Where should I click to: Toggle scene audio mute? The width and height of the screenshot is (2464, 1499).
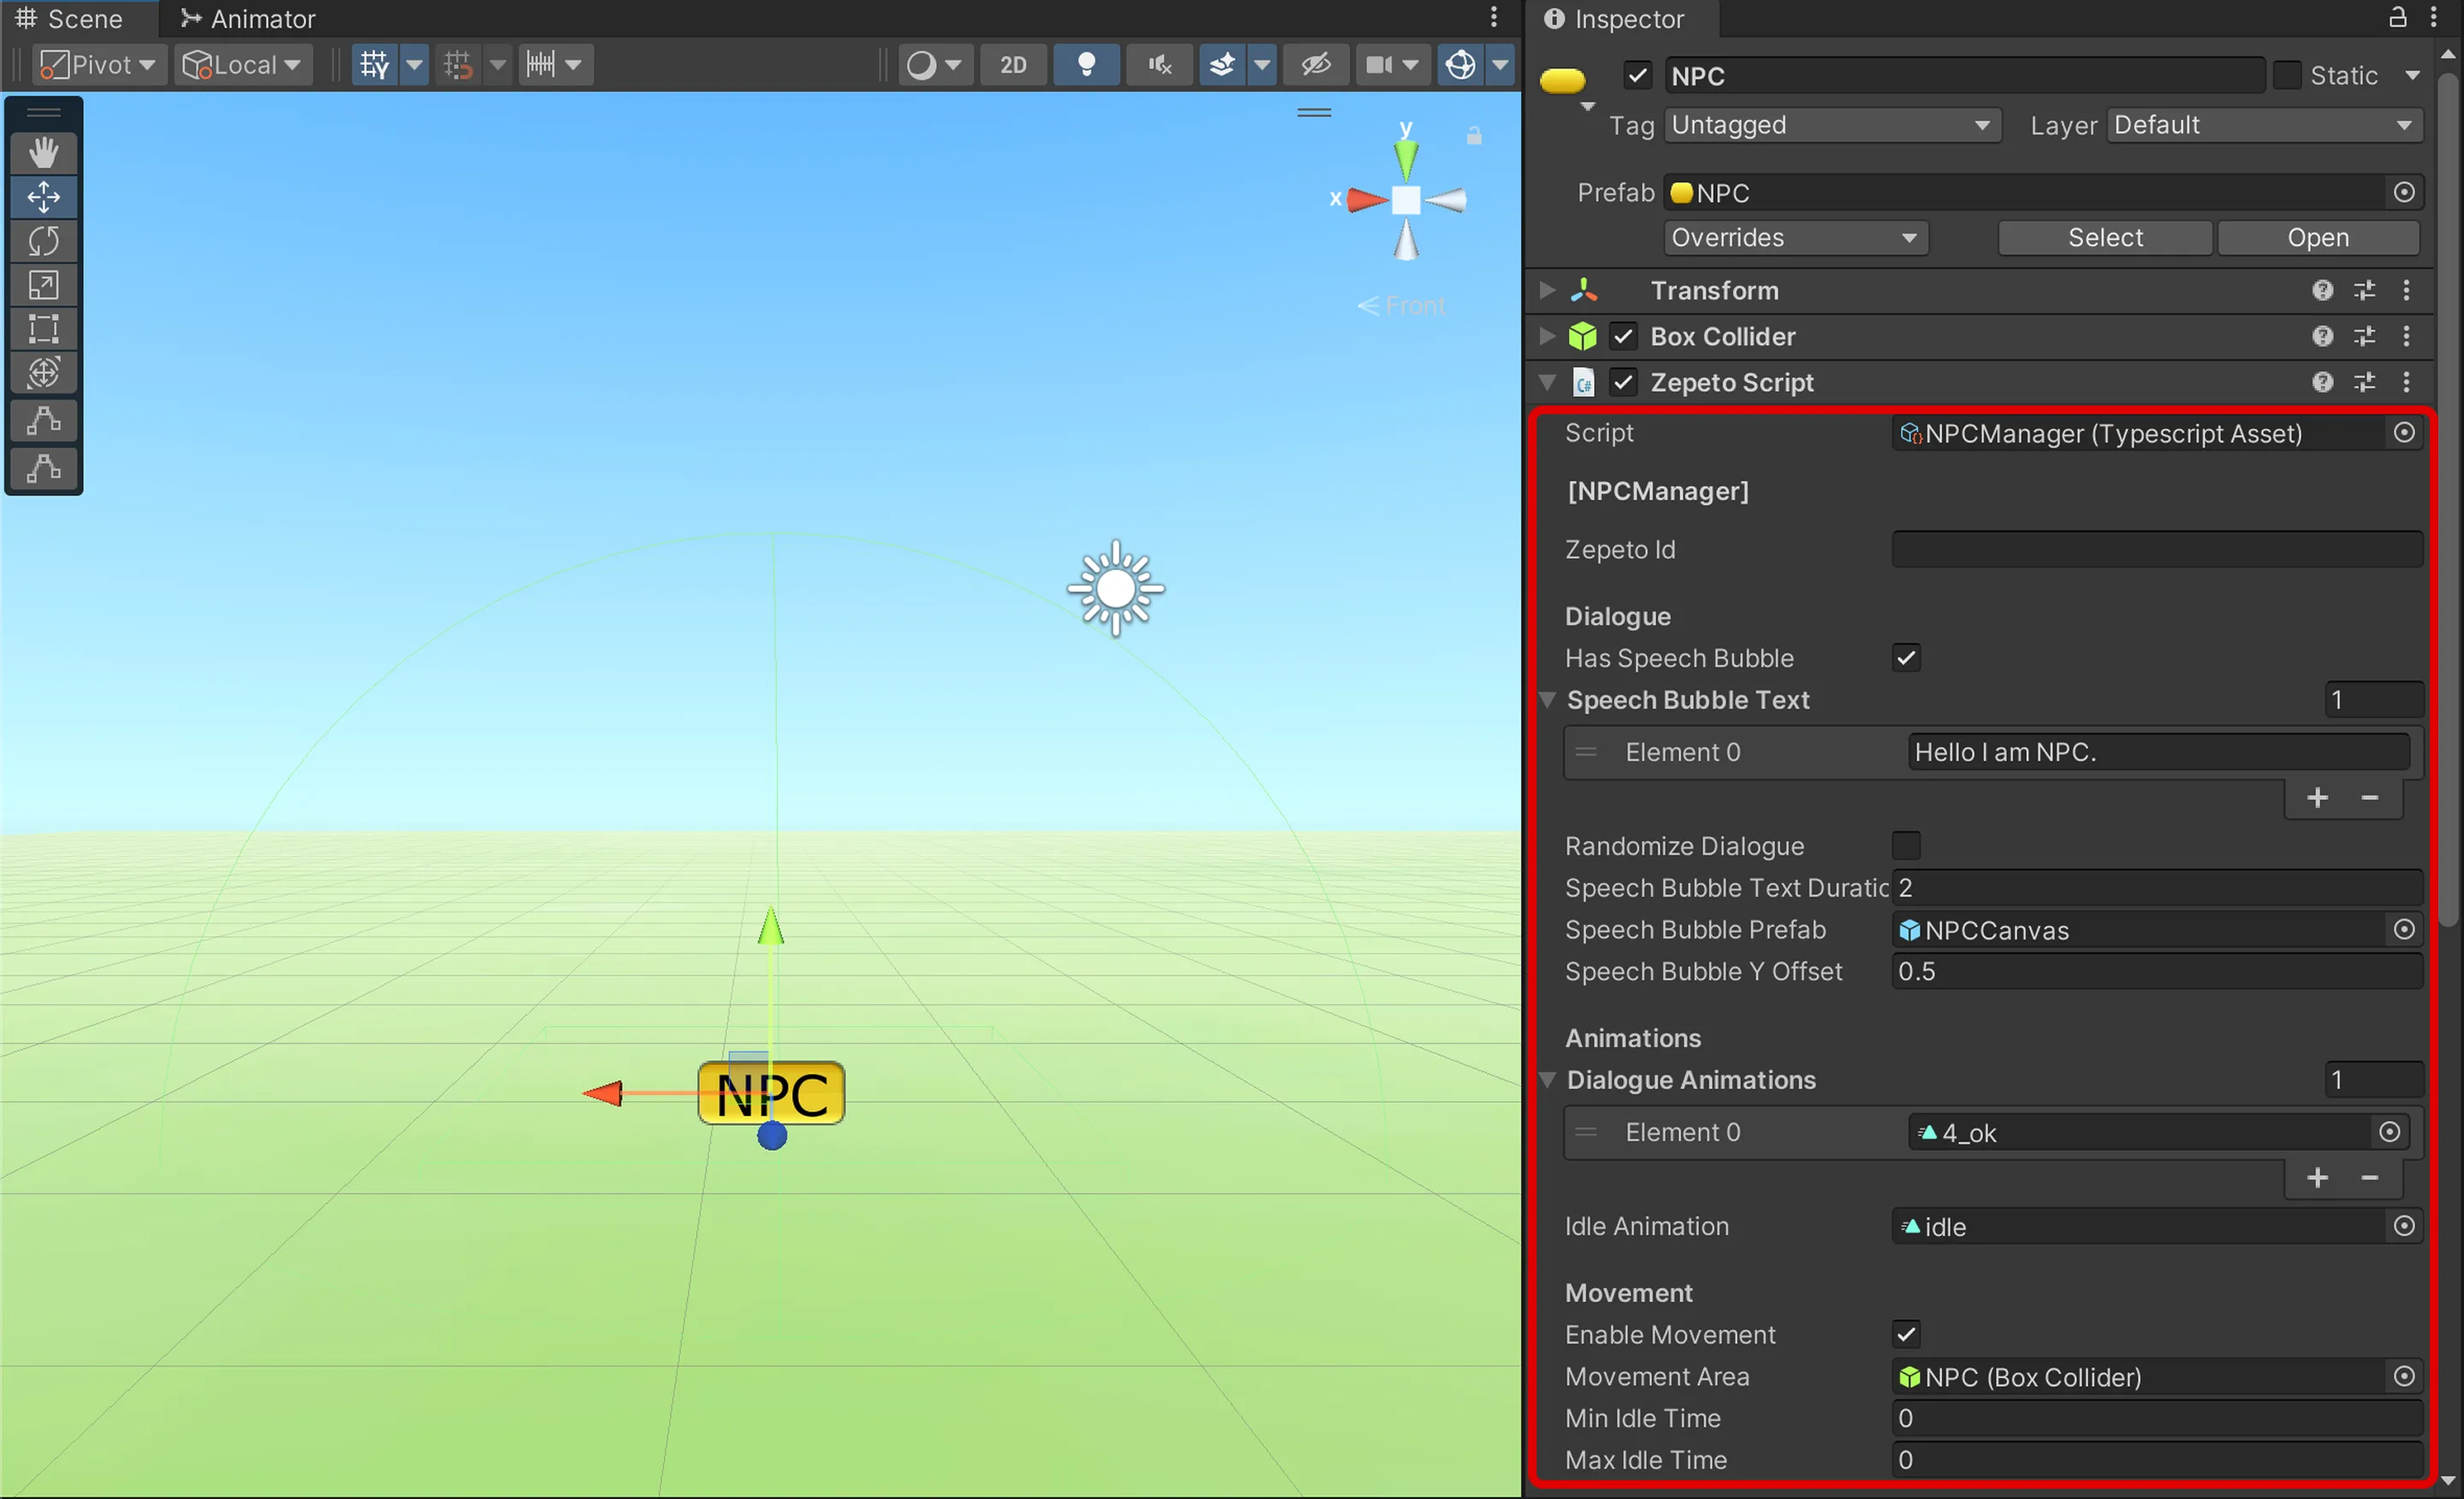1159,65
